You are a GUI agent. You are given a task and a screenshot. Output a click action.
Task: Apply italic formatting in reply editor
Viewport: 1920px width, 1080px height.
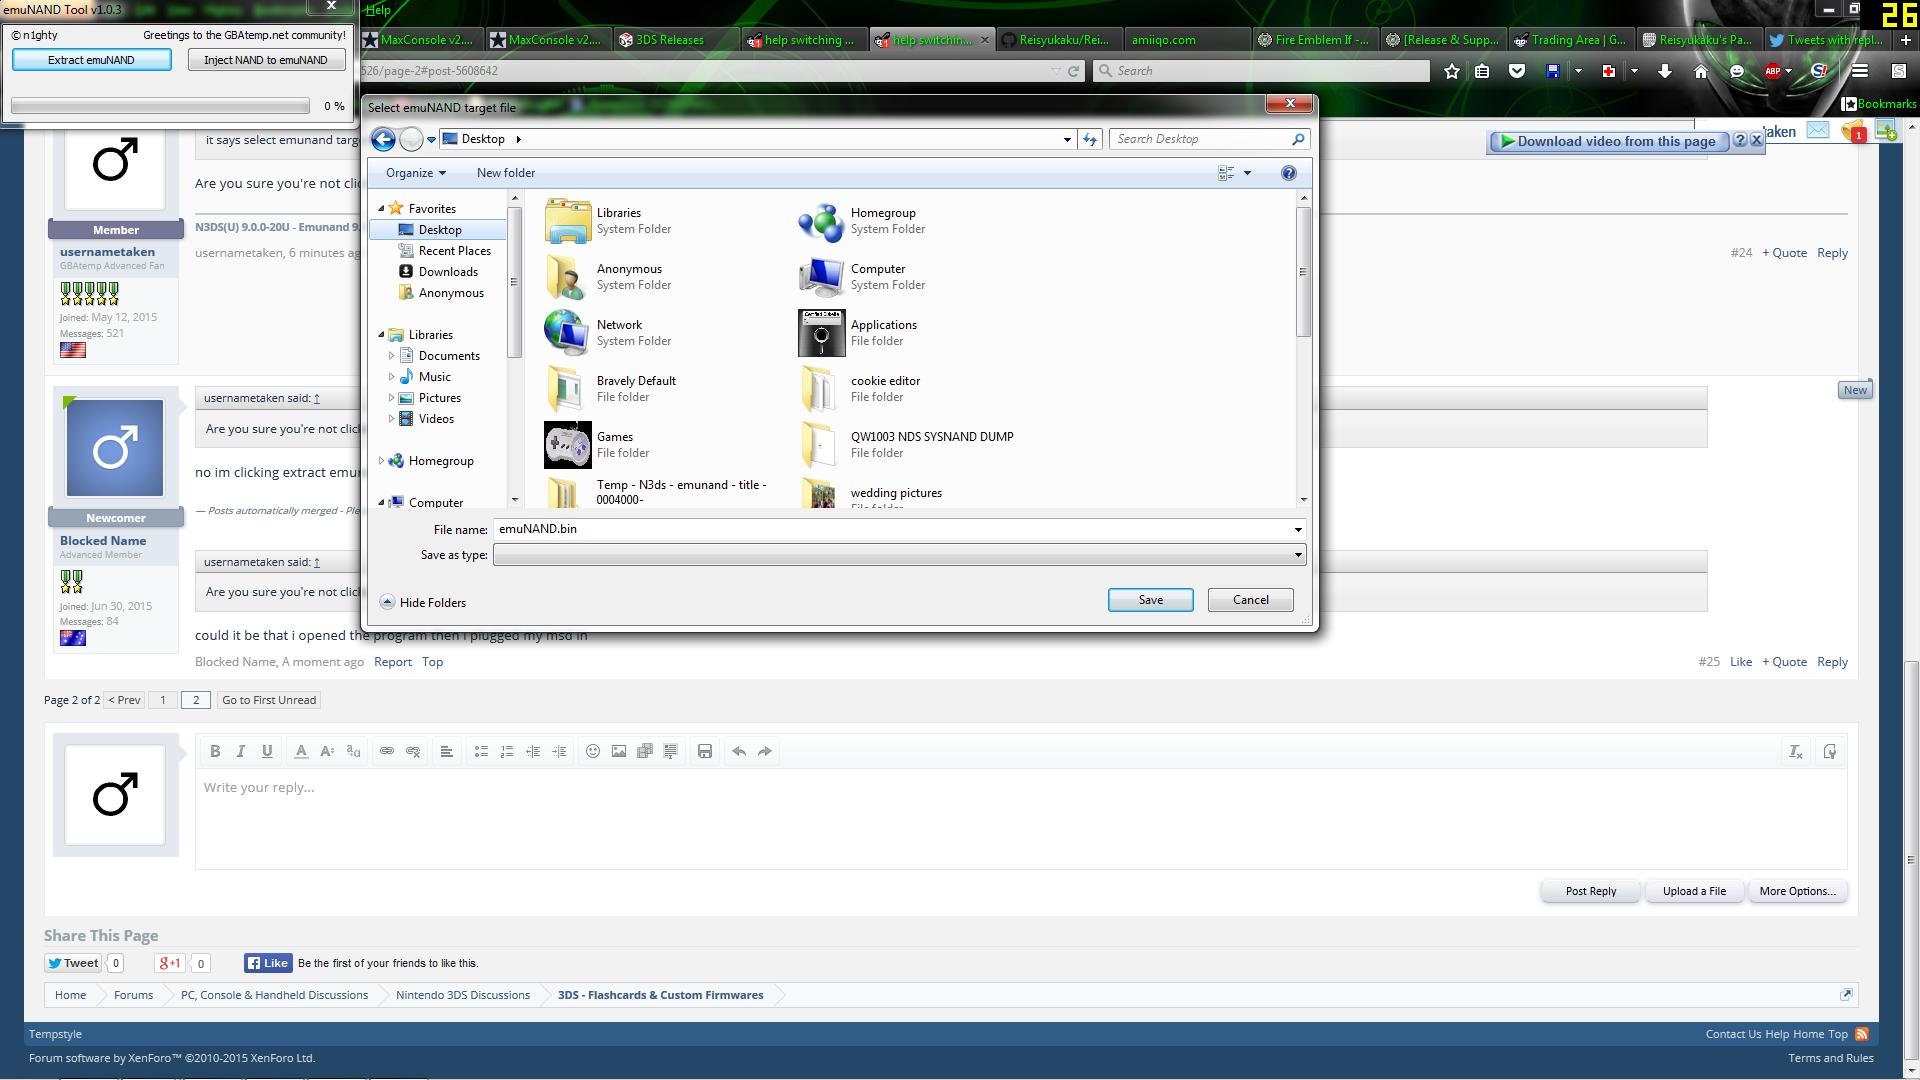coord(241,751)
